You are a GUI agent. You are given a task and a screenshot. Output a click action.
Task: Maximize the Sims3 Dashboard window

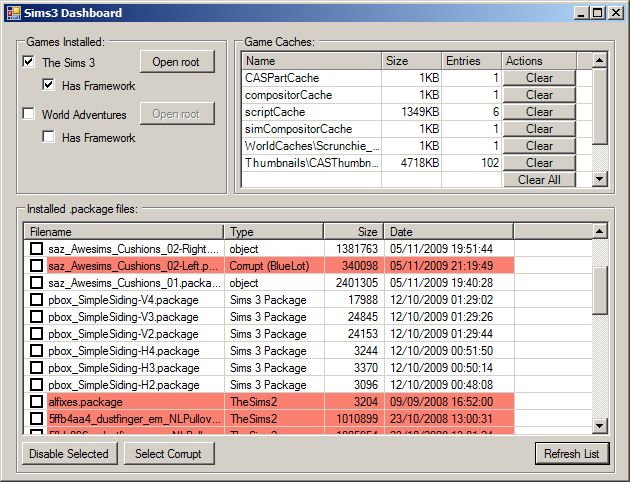click(597, 13)
